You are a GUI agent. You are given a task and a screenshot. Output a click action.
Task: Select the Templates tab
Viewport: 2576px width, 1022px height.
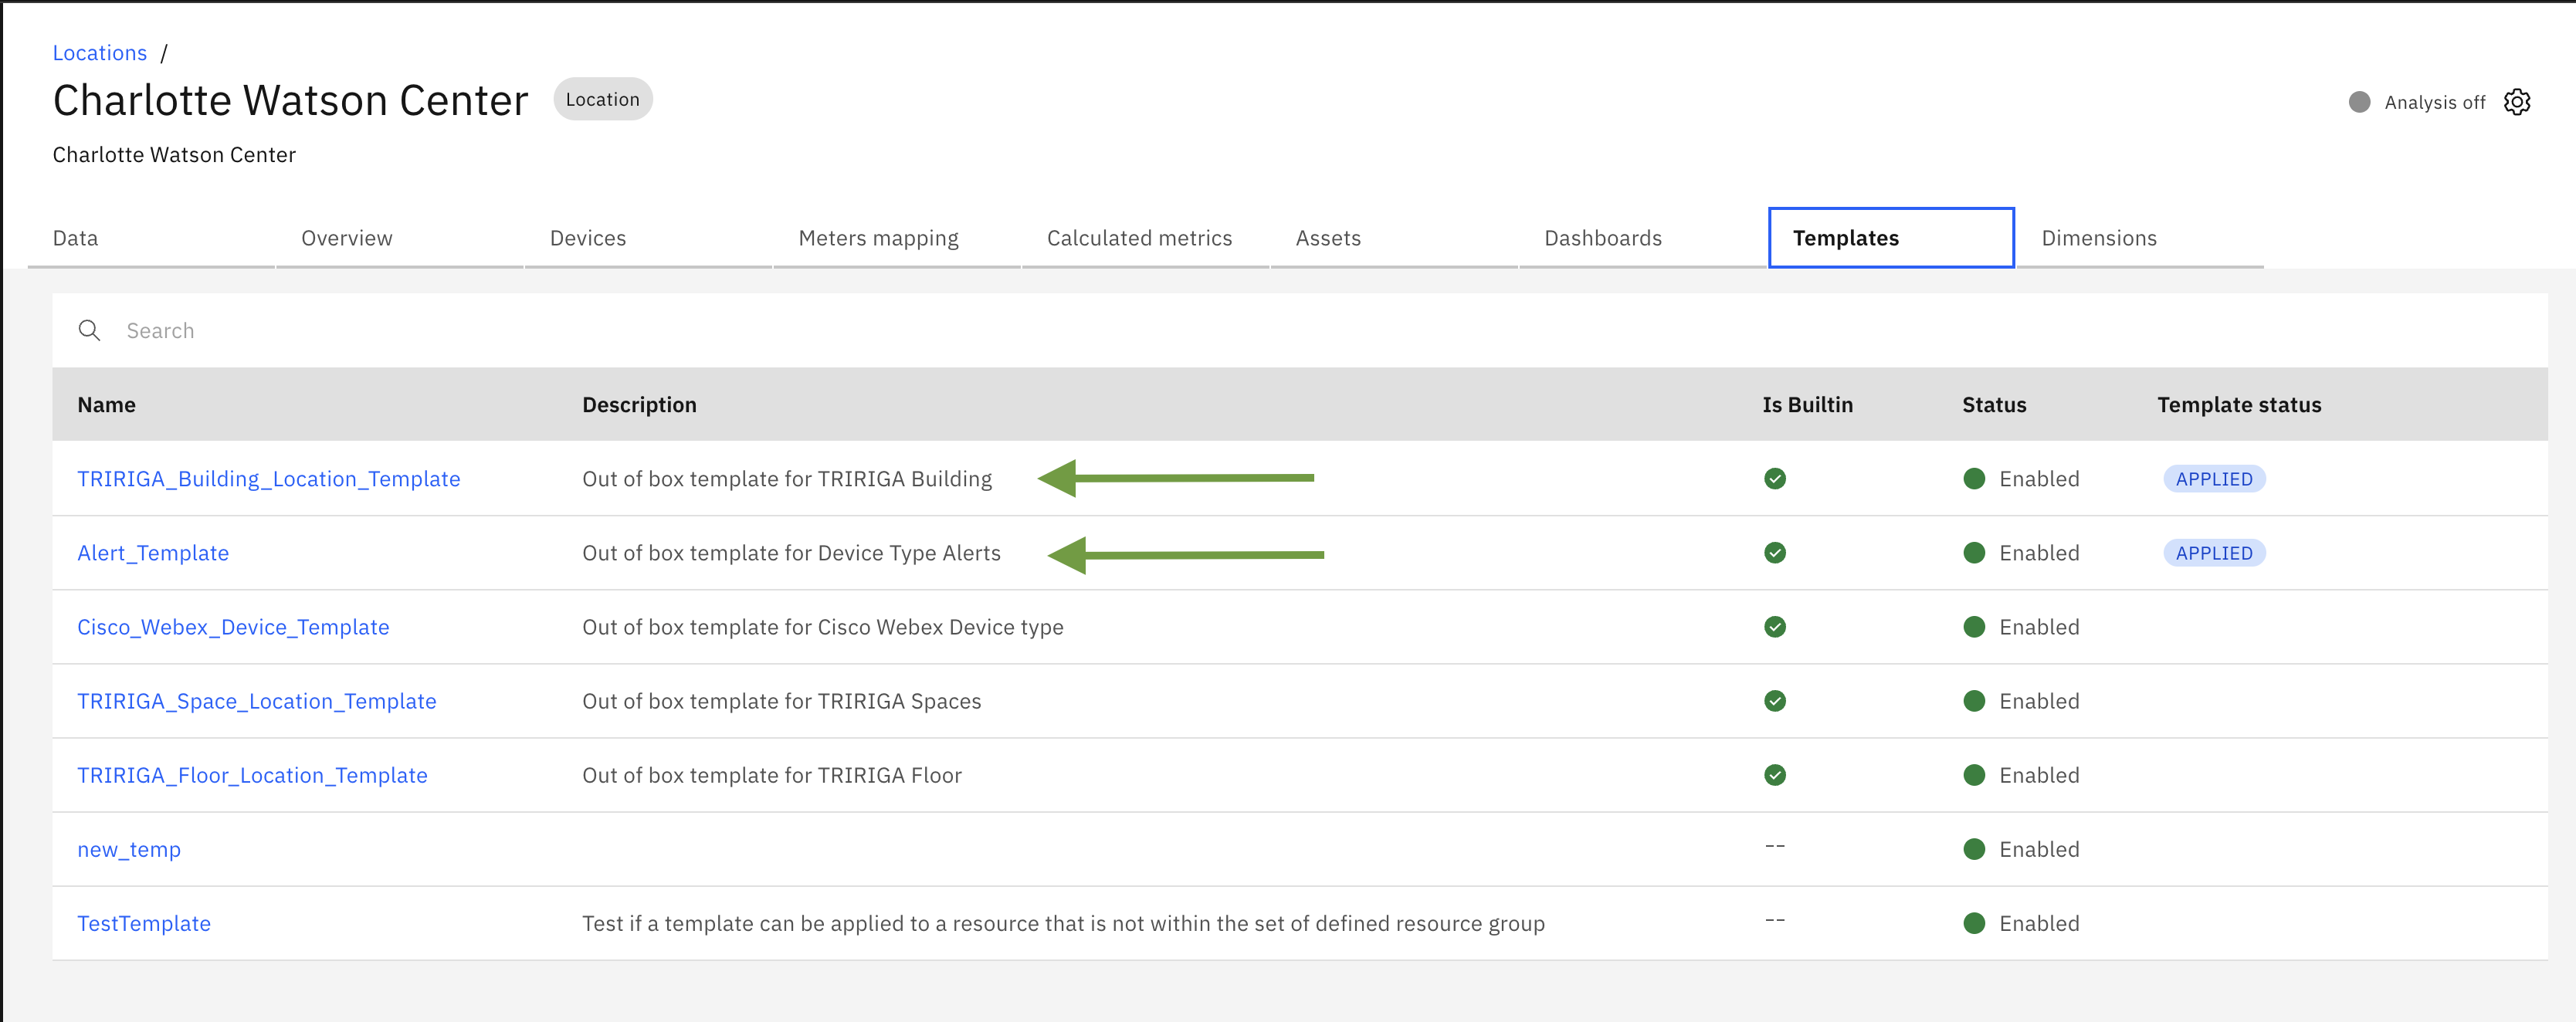tap(1891, 238)
